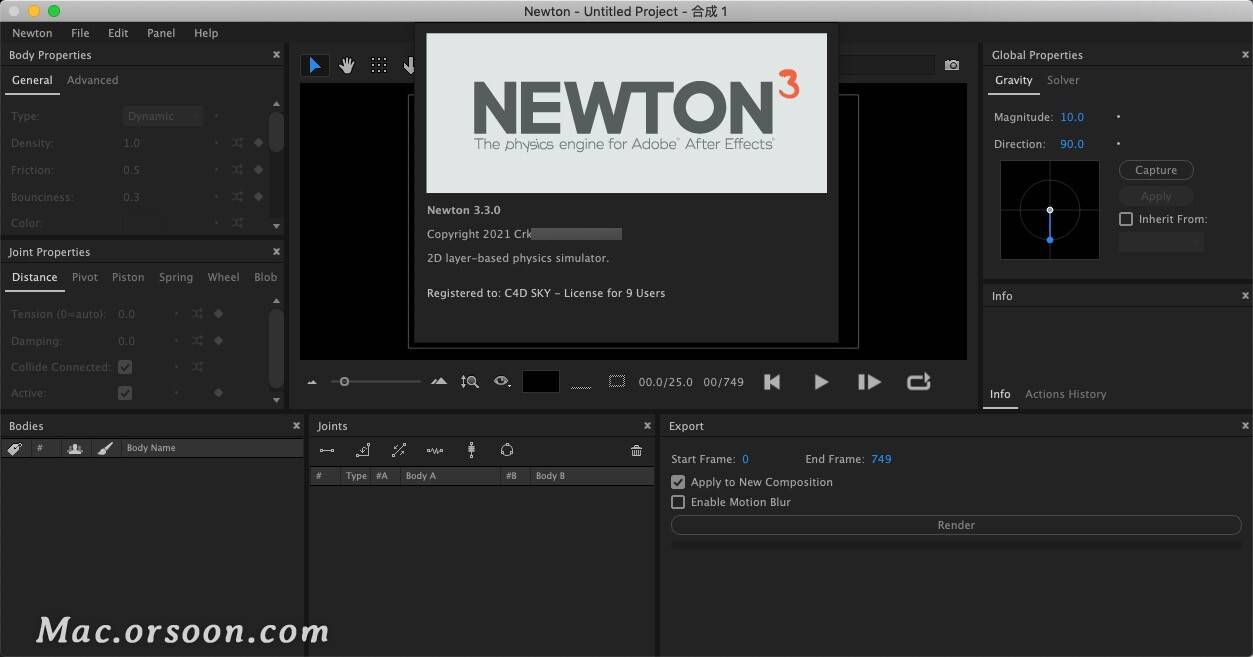This screenshot has width=1253, height=657.
Task: Enable Motion Blur checkbox
Action: tap(678, 502)
